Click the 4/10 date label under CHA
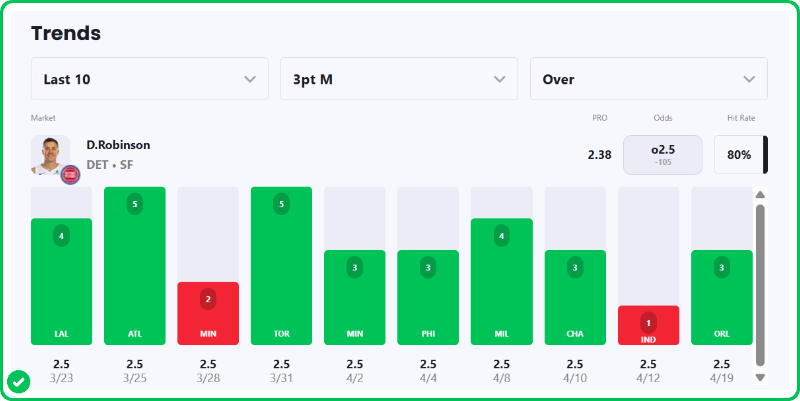Screen dimensions: 800x401 tap(574, 378)
